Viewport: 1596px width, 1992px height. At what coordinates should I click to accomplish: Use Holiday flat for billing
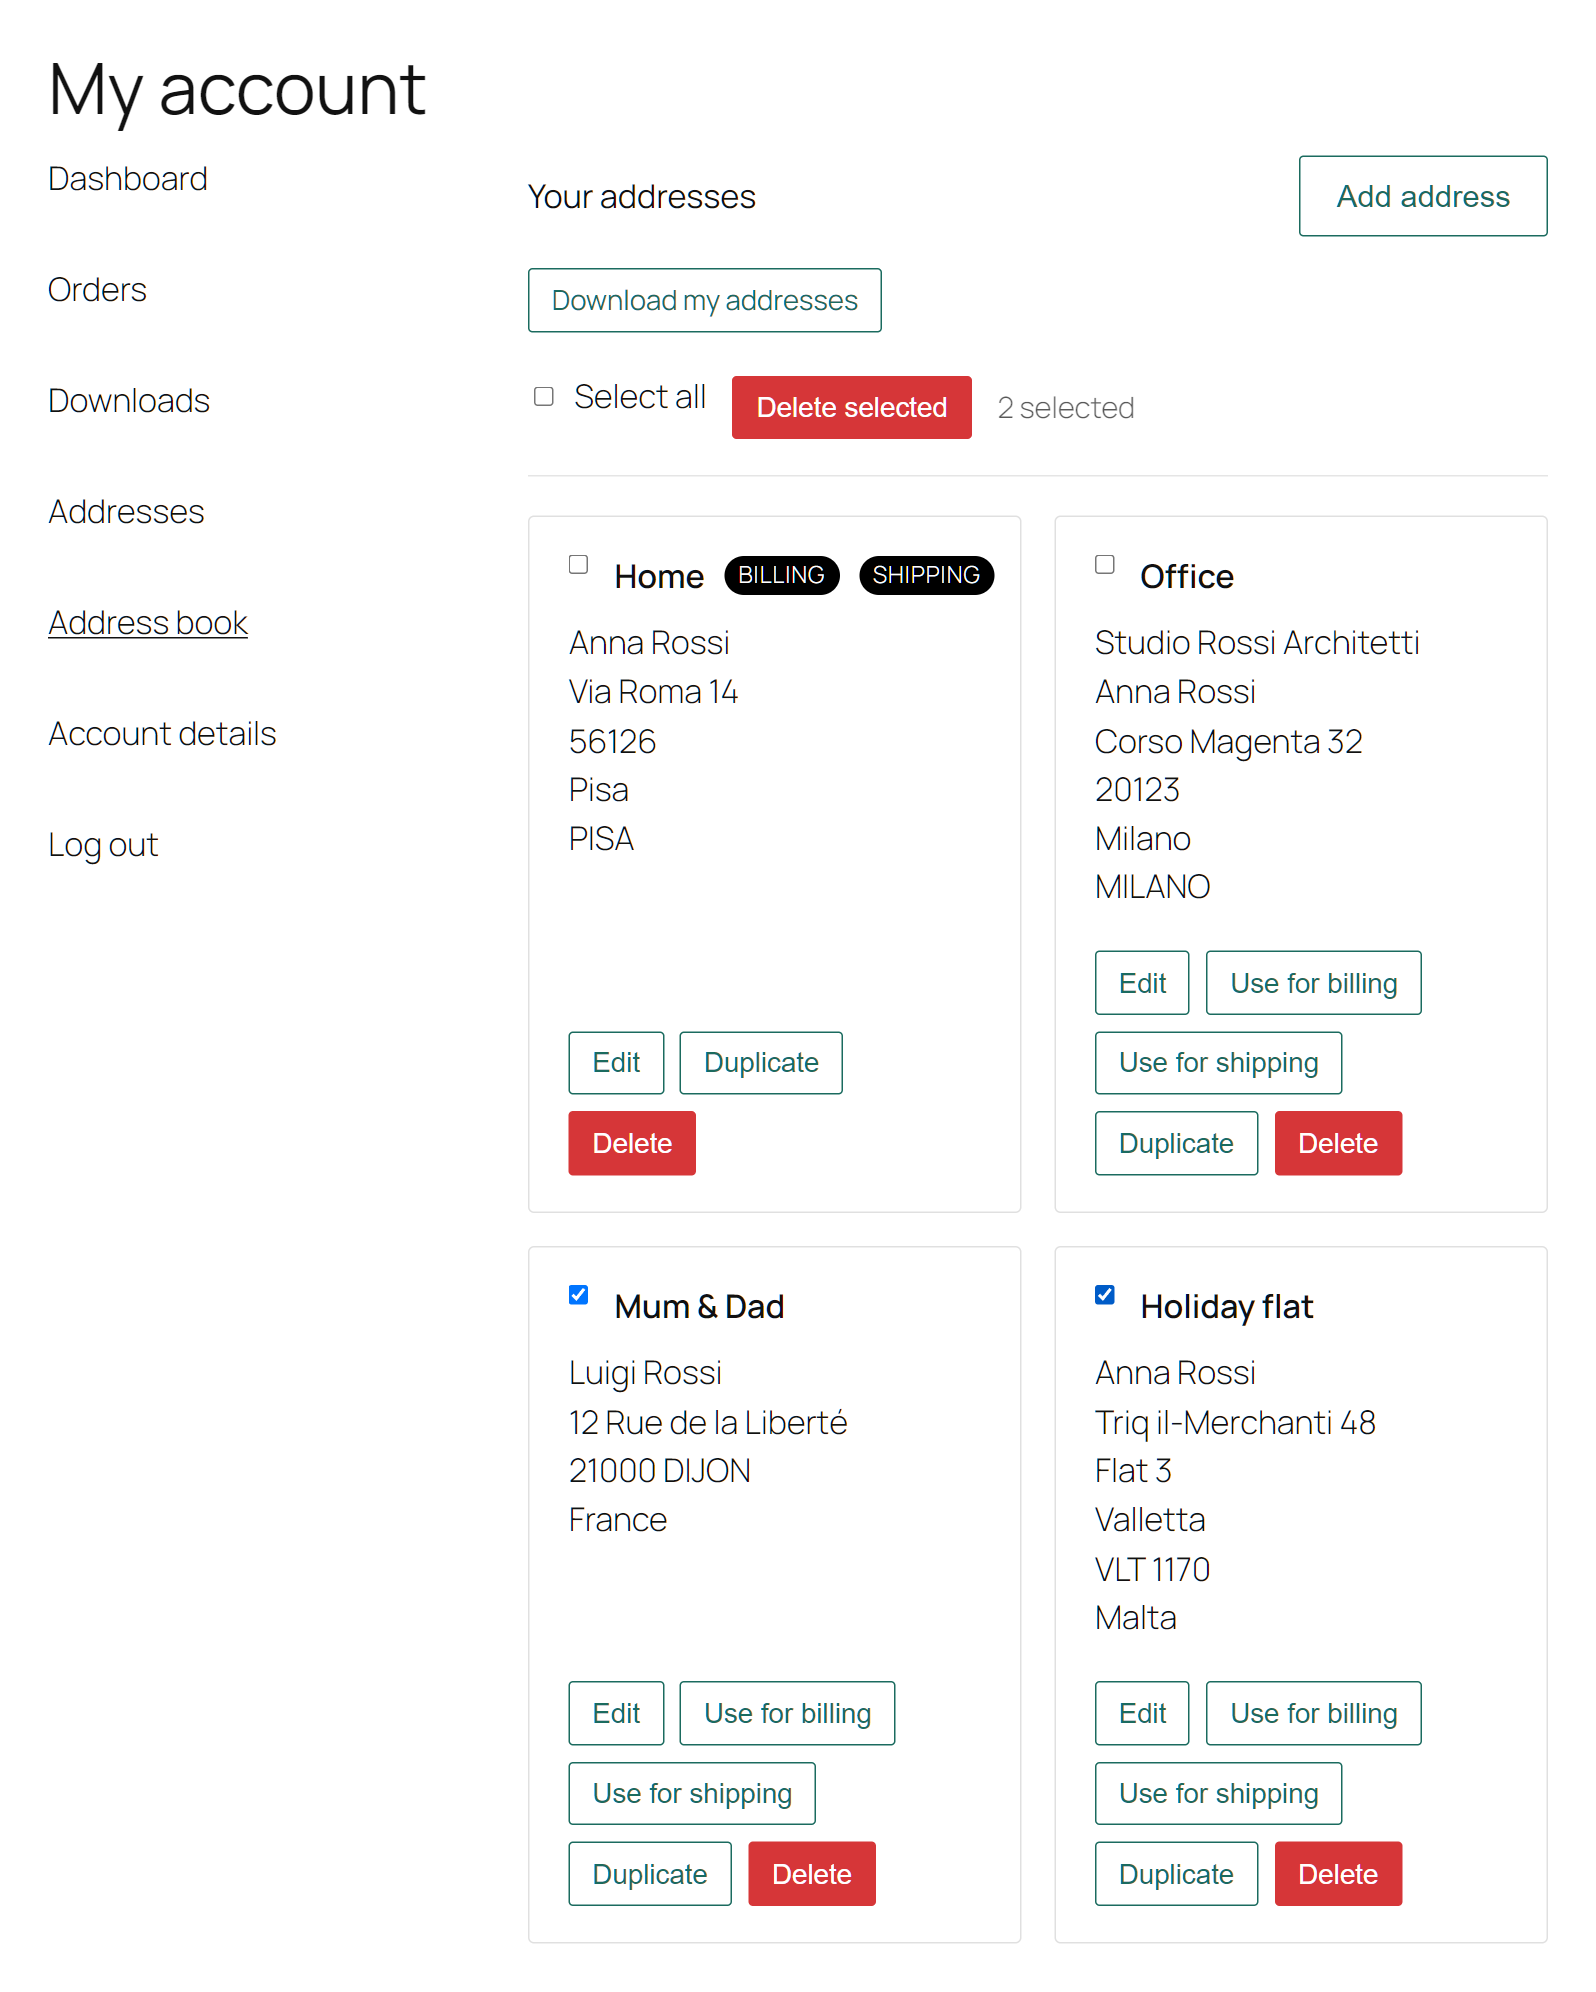(1314, 1713)
